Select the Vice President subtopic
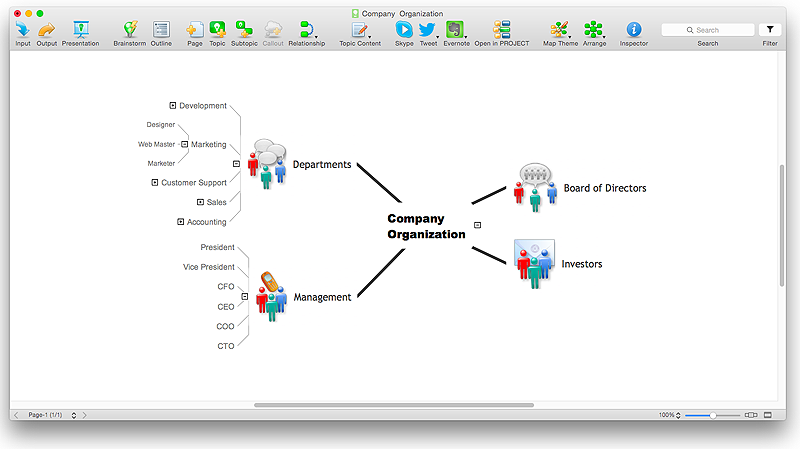Screen dimensions: 800x449 209,267
